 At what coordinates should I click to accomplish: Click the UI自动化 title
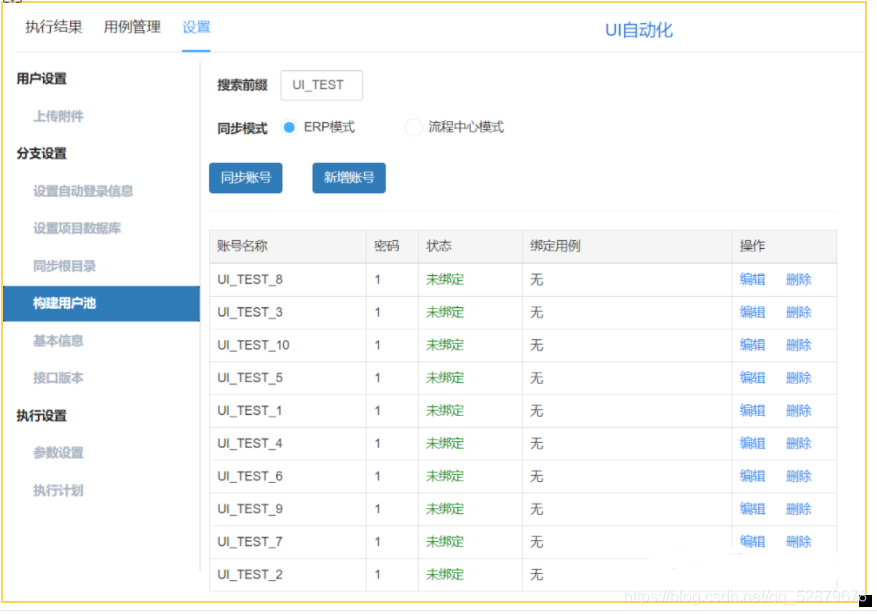(x=639, y=30)
